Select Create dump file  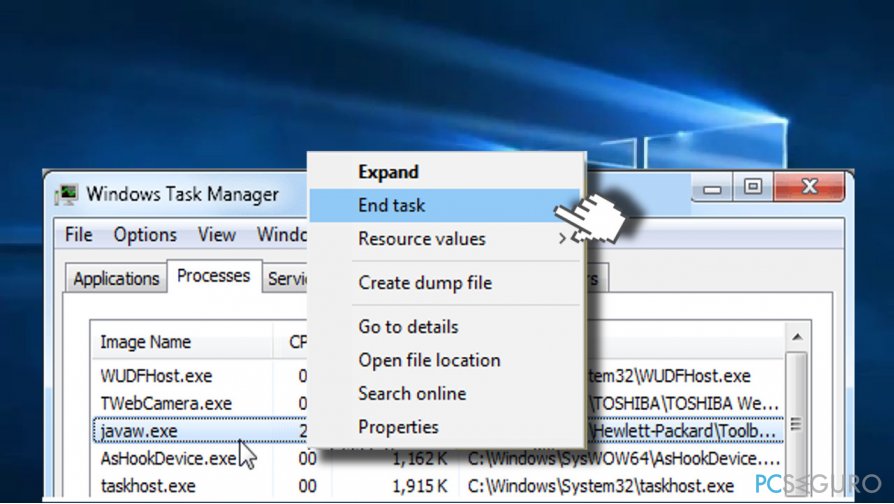click(425, 283)
